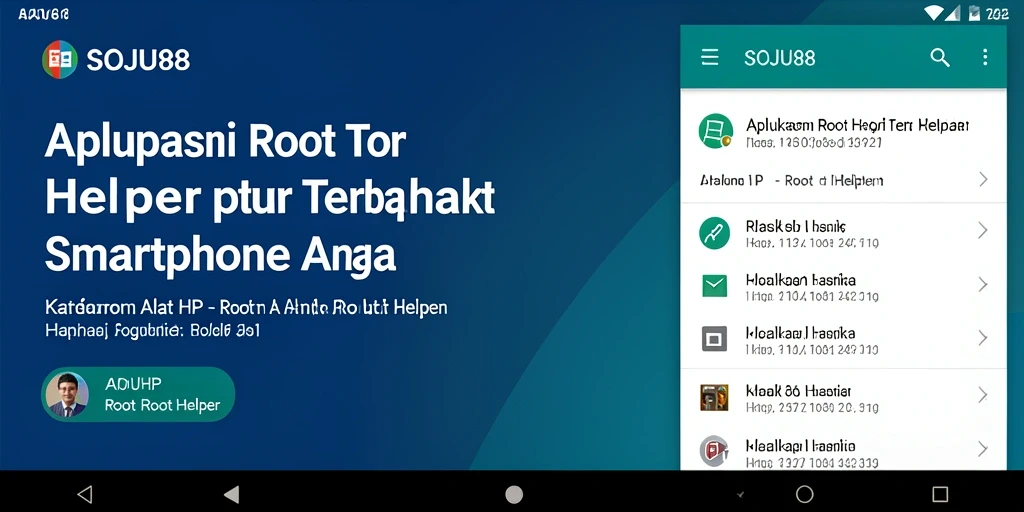
Task: Select the 'Klaak 86' list entry text
Action: click(x=798, y=391)
